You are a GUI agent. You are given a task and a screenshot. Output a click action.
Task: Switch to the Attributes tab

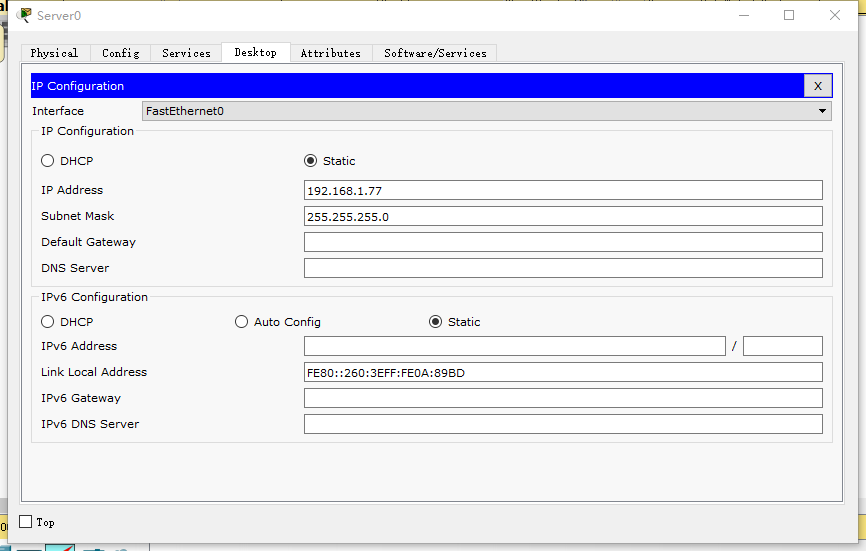(x=331, y=53)
